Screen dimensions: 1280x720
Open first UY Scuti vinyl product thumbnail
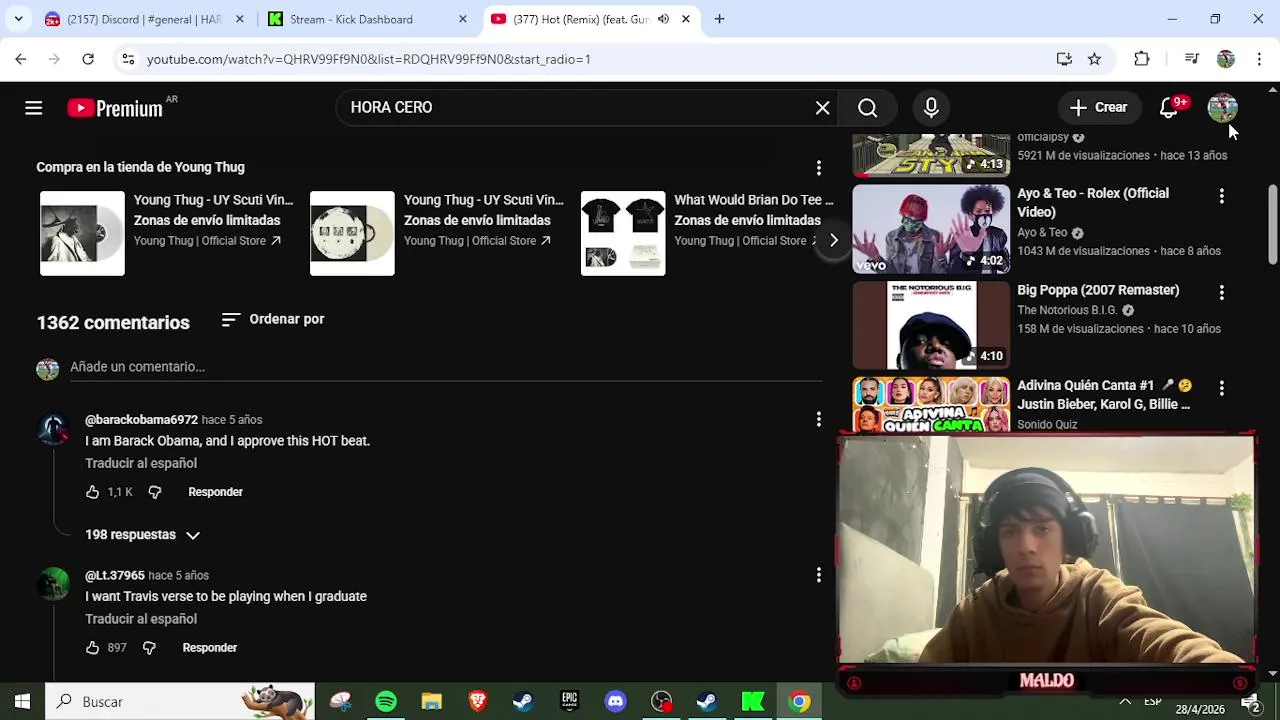82,233
